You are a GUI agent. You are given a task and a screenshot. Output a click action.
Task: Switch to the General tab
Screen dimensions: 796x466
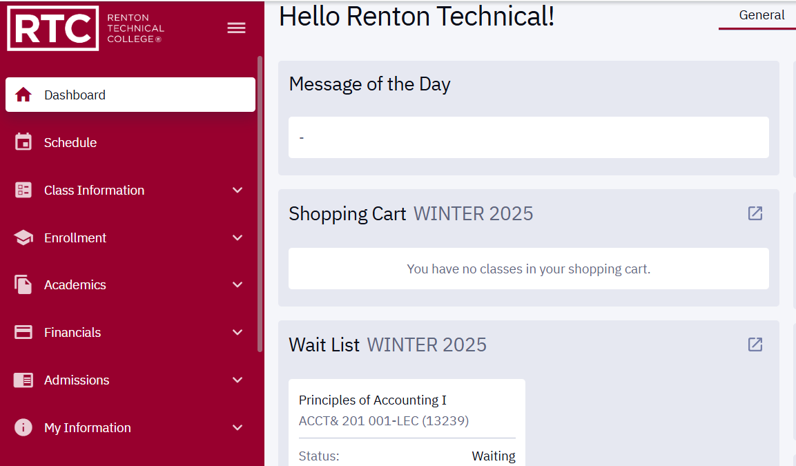pyautogui.click(x=761, y=15)
